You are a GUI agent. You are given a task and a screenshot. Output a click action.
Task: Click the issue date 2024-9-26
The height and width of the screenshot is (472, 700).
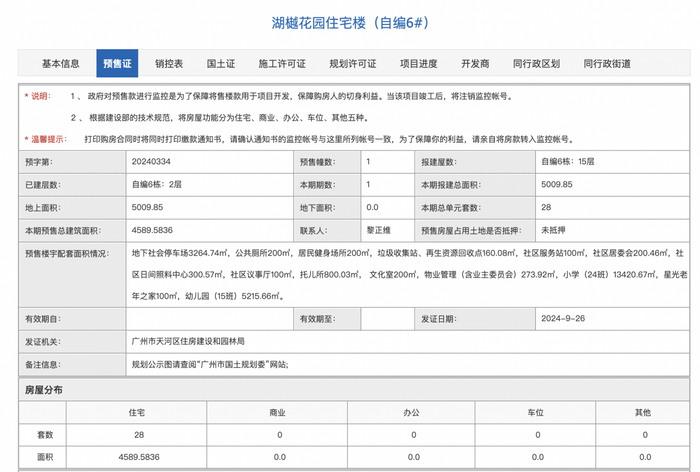[x=562, y=318]
